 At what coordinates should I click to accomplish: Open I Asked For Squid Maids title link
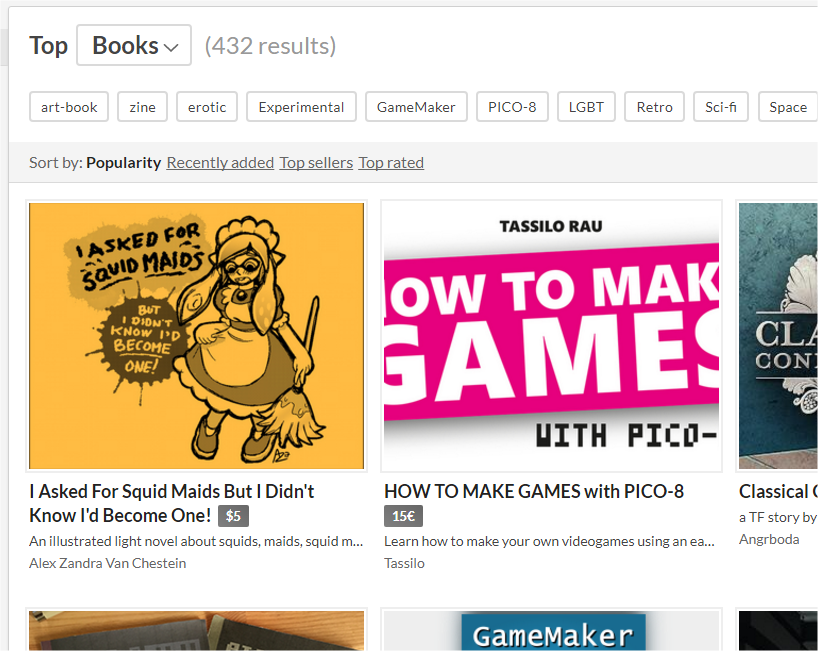click(x=172, y=503)
